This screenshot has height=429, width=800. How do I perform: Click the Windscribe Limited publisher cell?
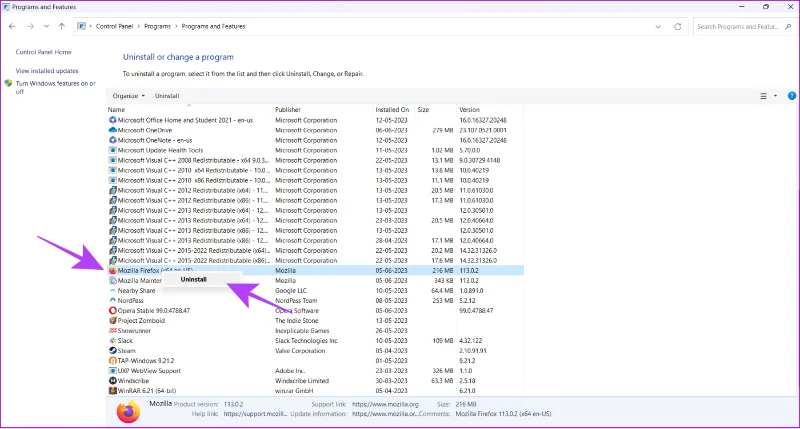[x=302, y=381]
